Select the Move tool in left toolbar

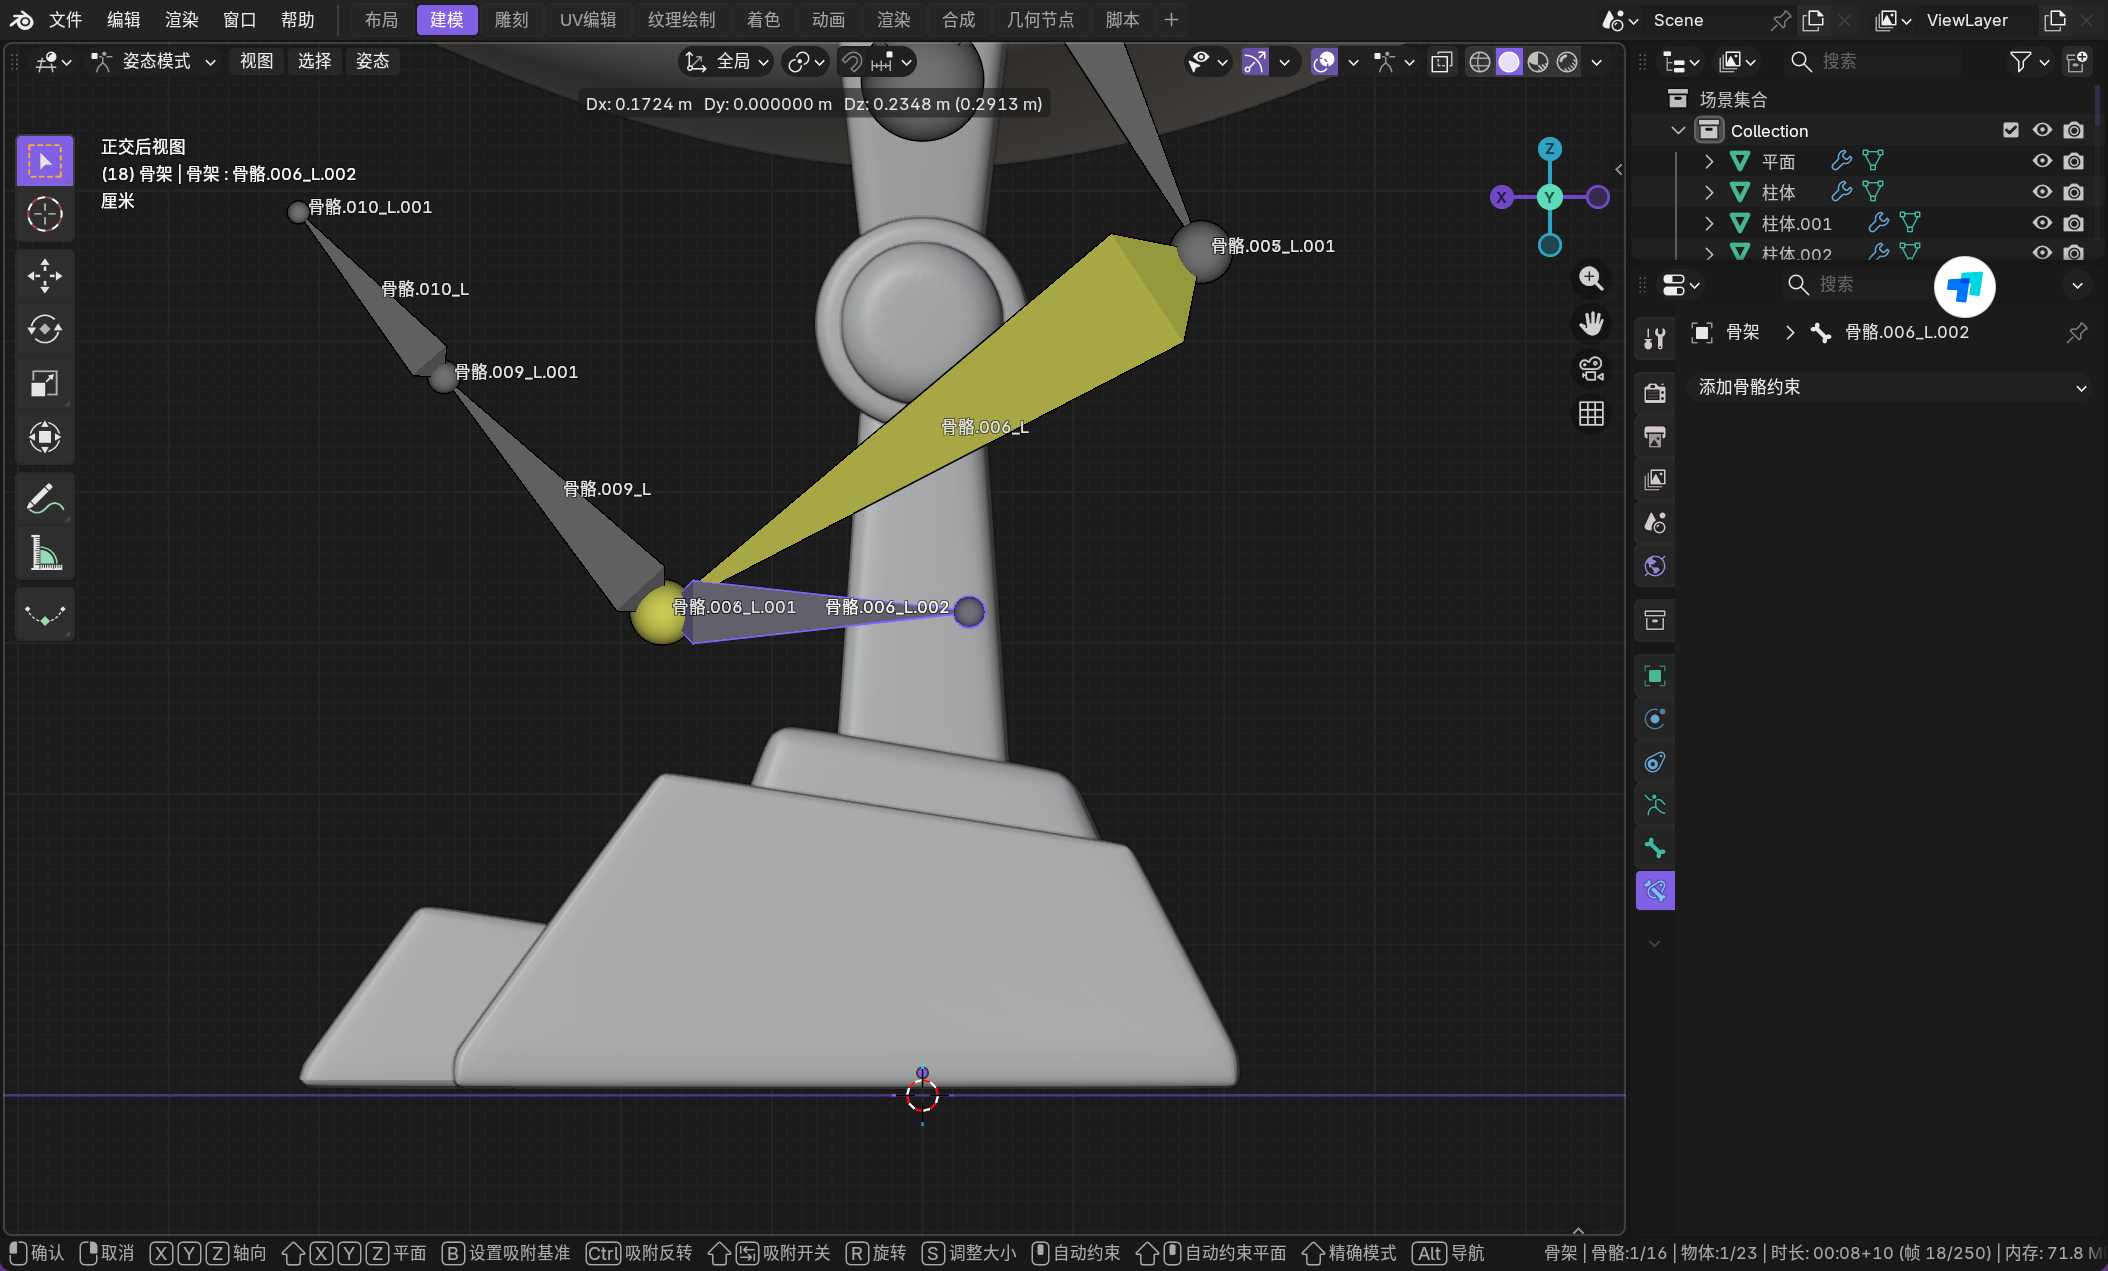tap(44, 275)
